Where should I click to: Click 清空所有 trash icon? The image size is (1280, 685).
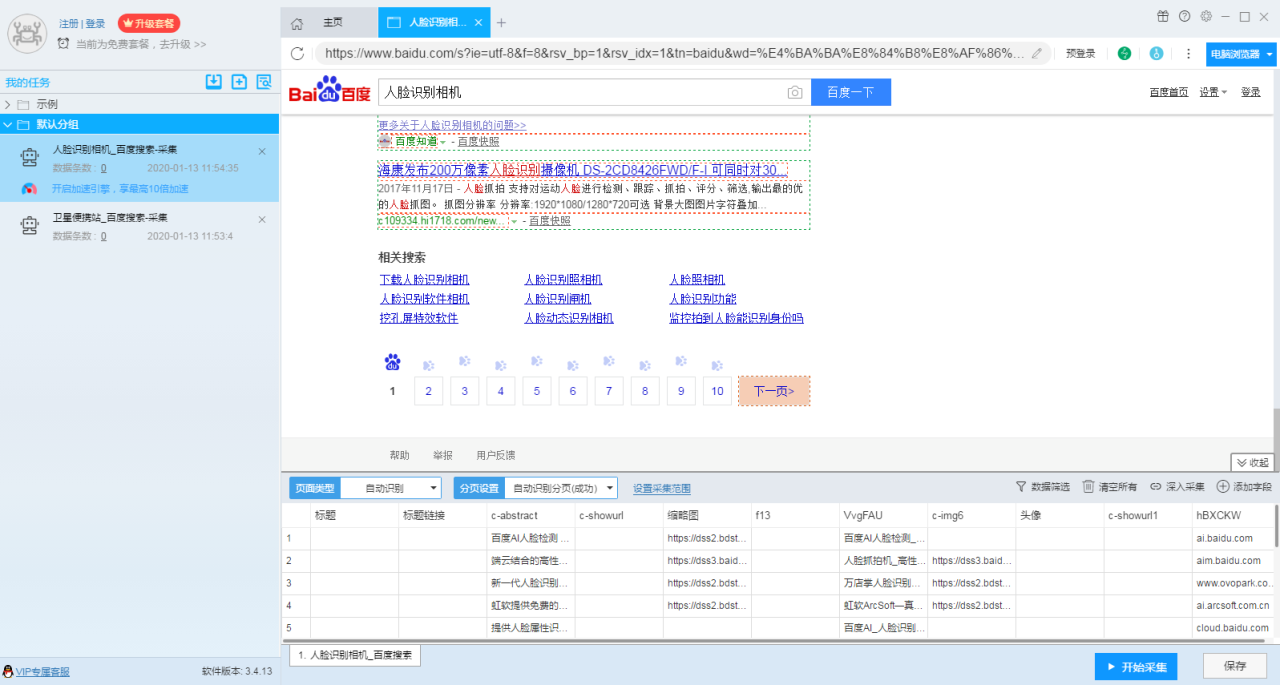pyautogui.click(x=1089, y=487)
